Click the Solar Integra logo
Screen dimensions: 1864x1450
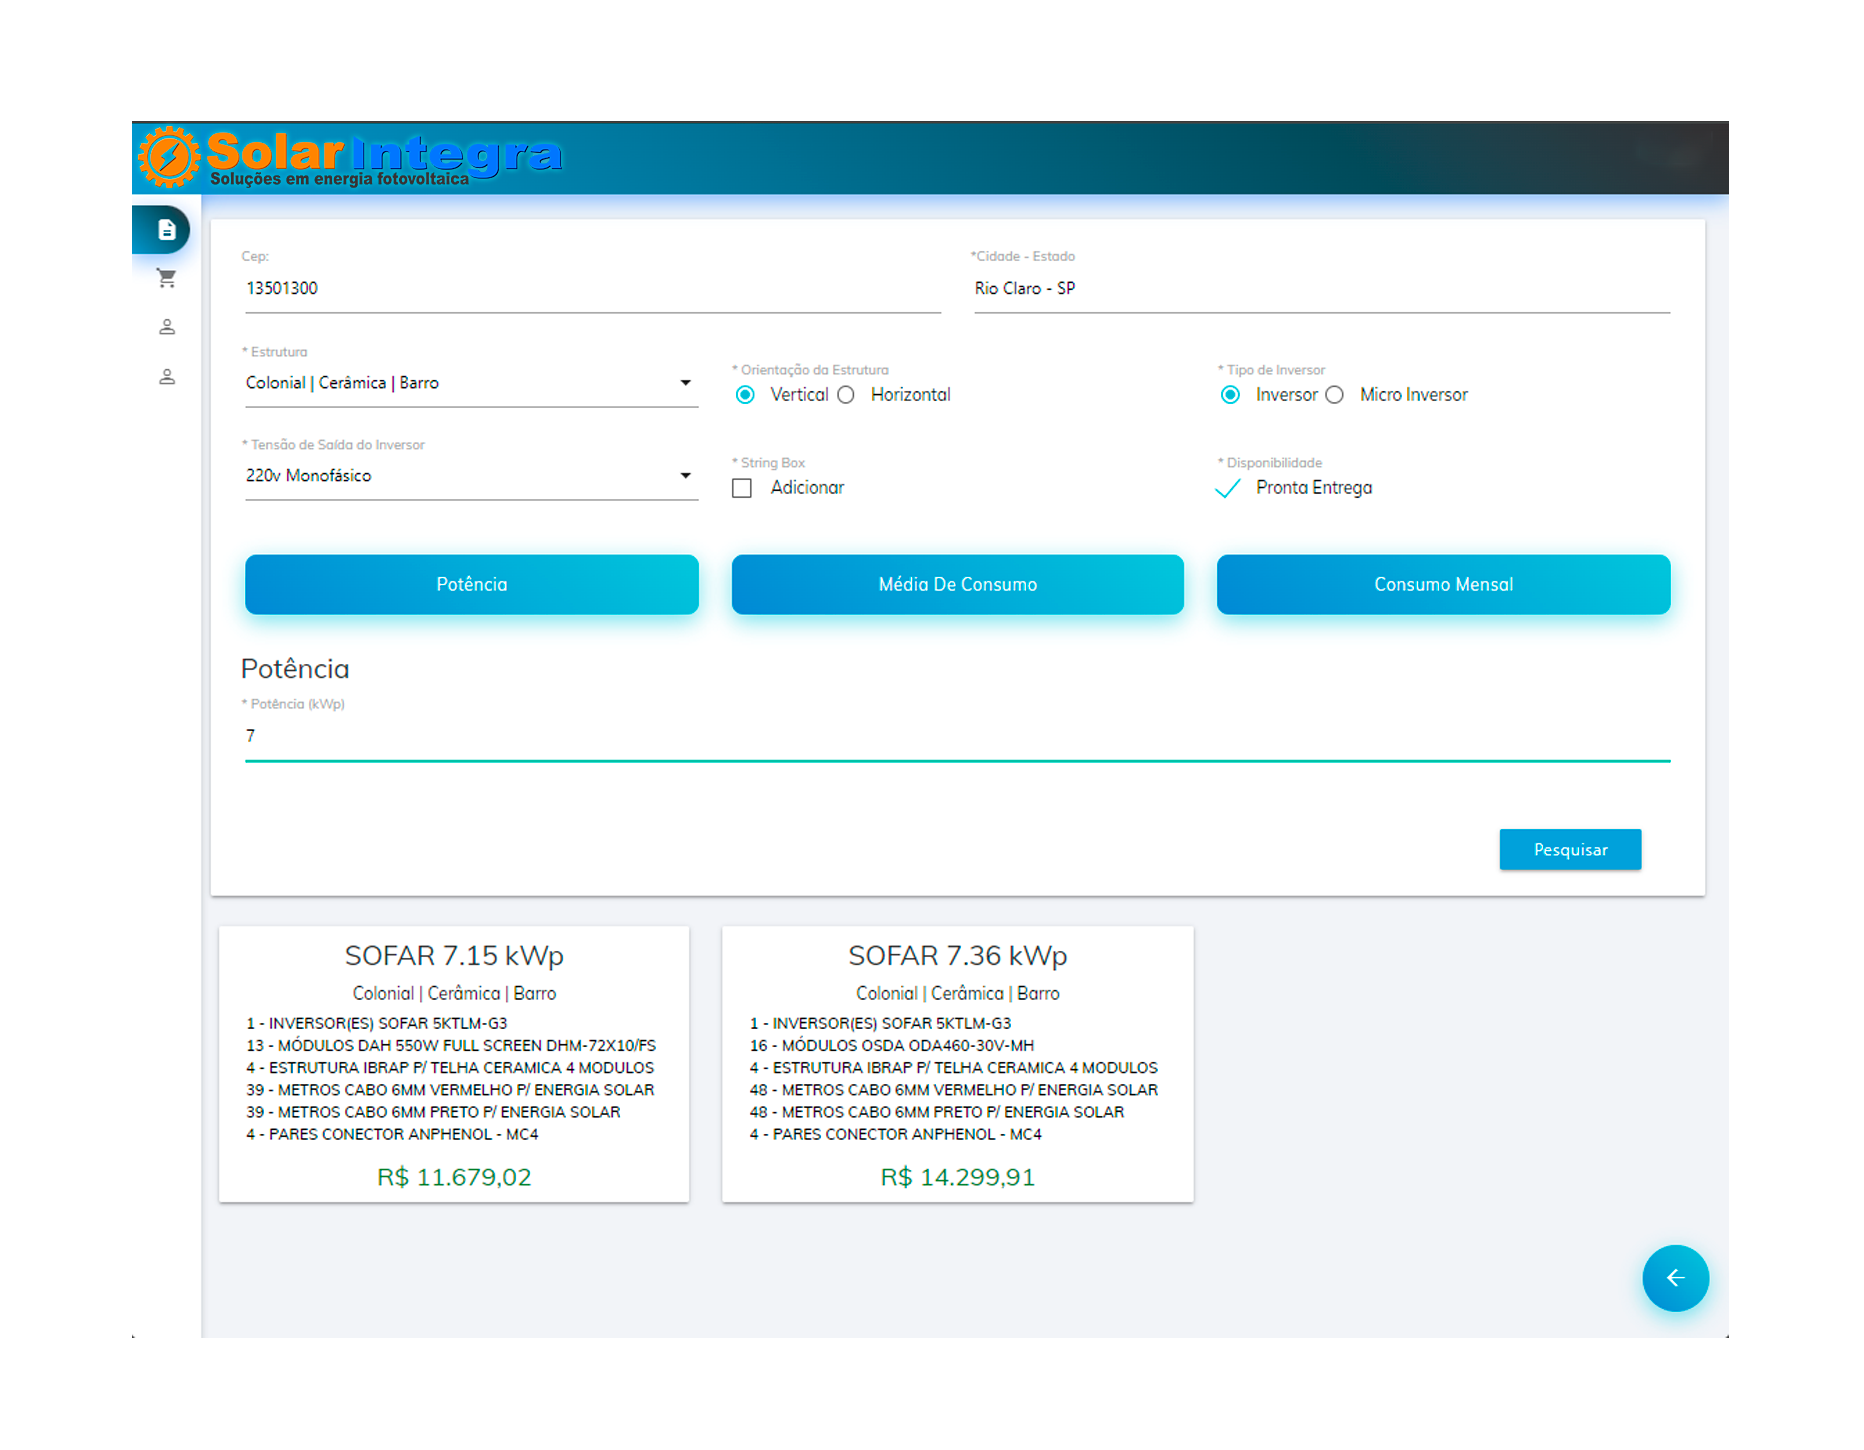(x=350, y=157)
